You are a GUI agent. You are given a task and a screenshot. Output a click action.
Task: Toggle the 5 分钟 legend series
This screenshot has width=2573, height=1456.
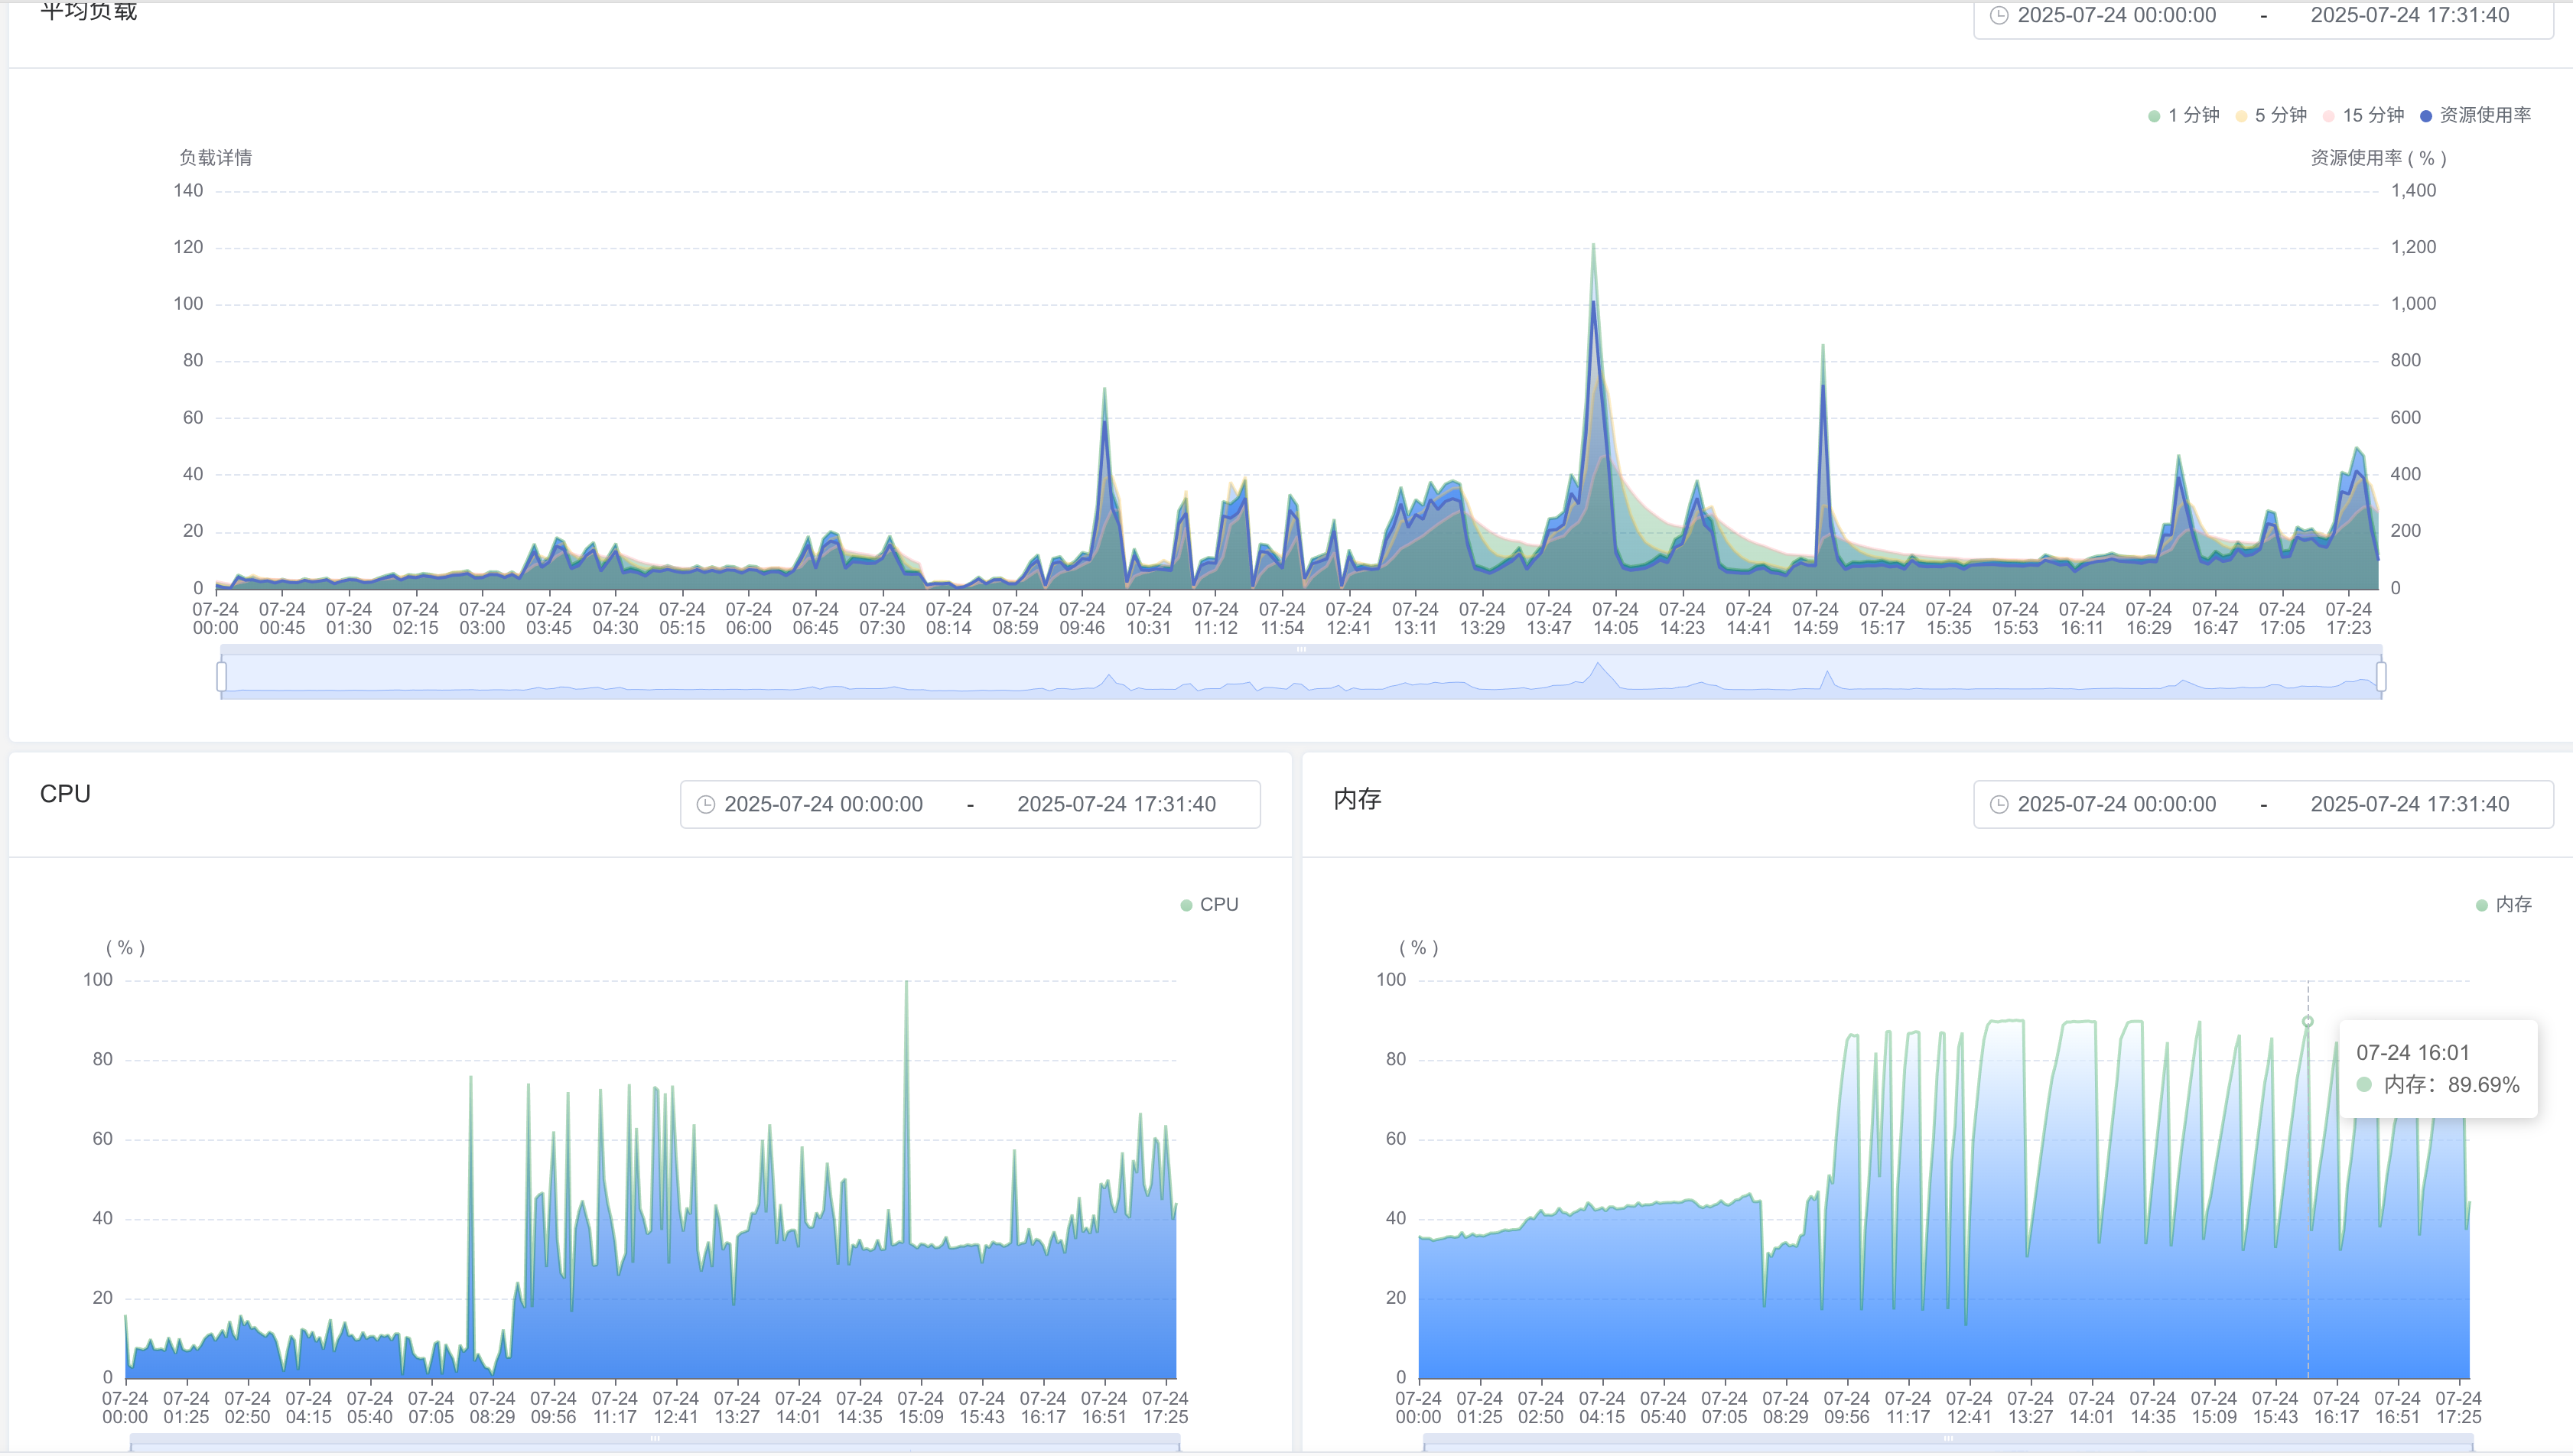click(x=2271, y=116)
